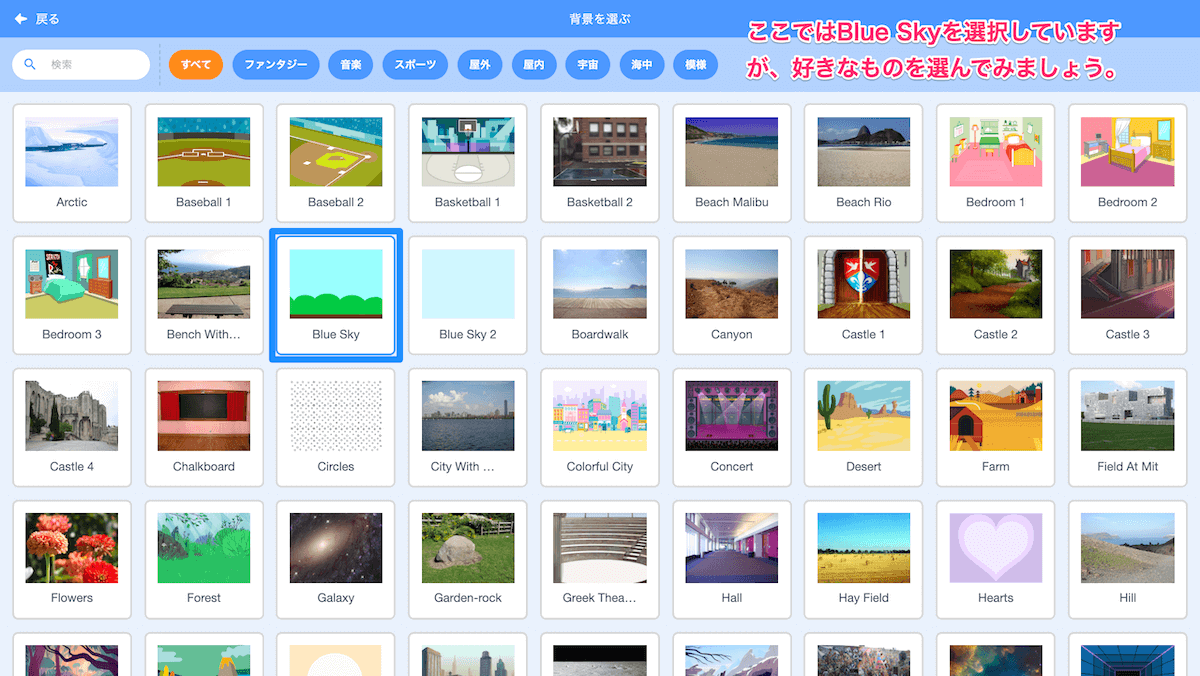
Task: Pick the Blue Sky 2 backdrop
Action: [x=468, y=295]
